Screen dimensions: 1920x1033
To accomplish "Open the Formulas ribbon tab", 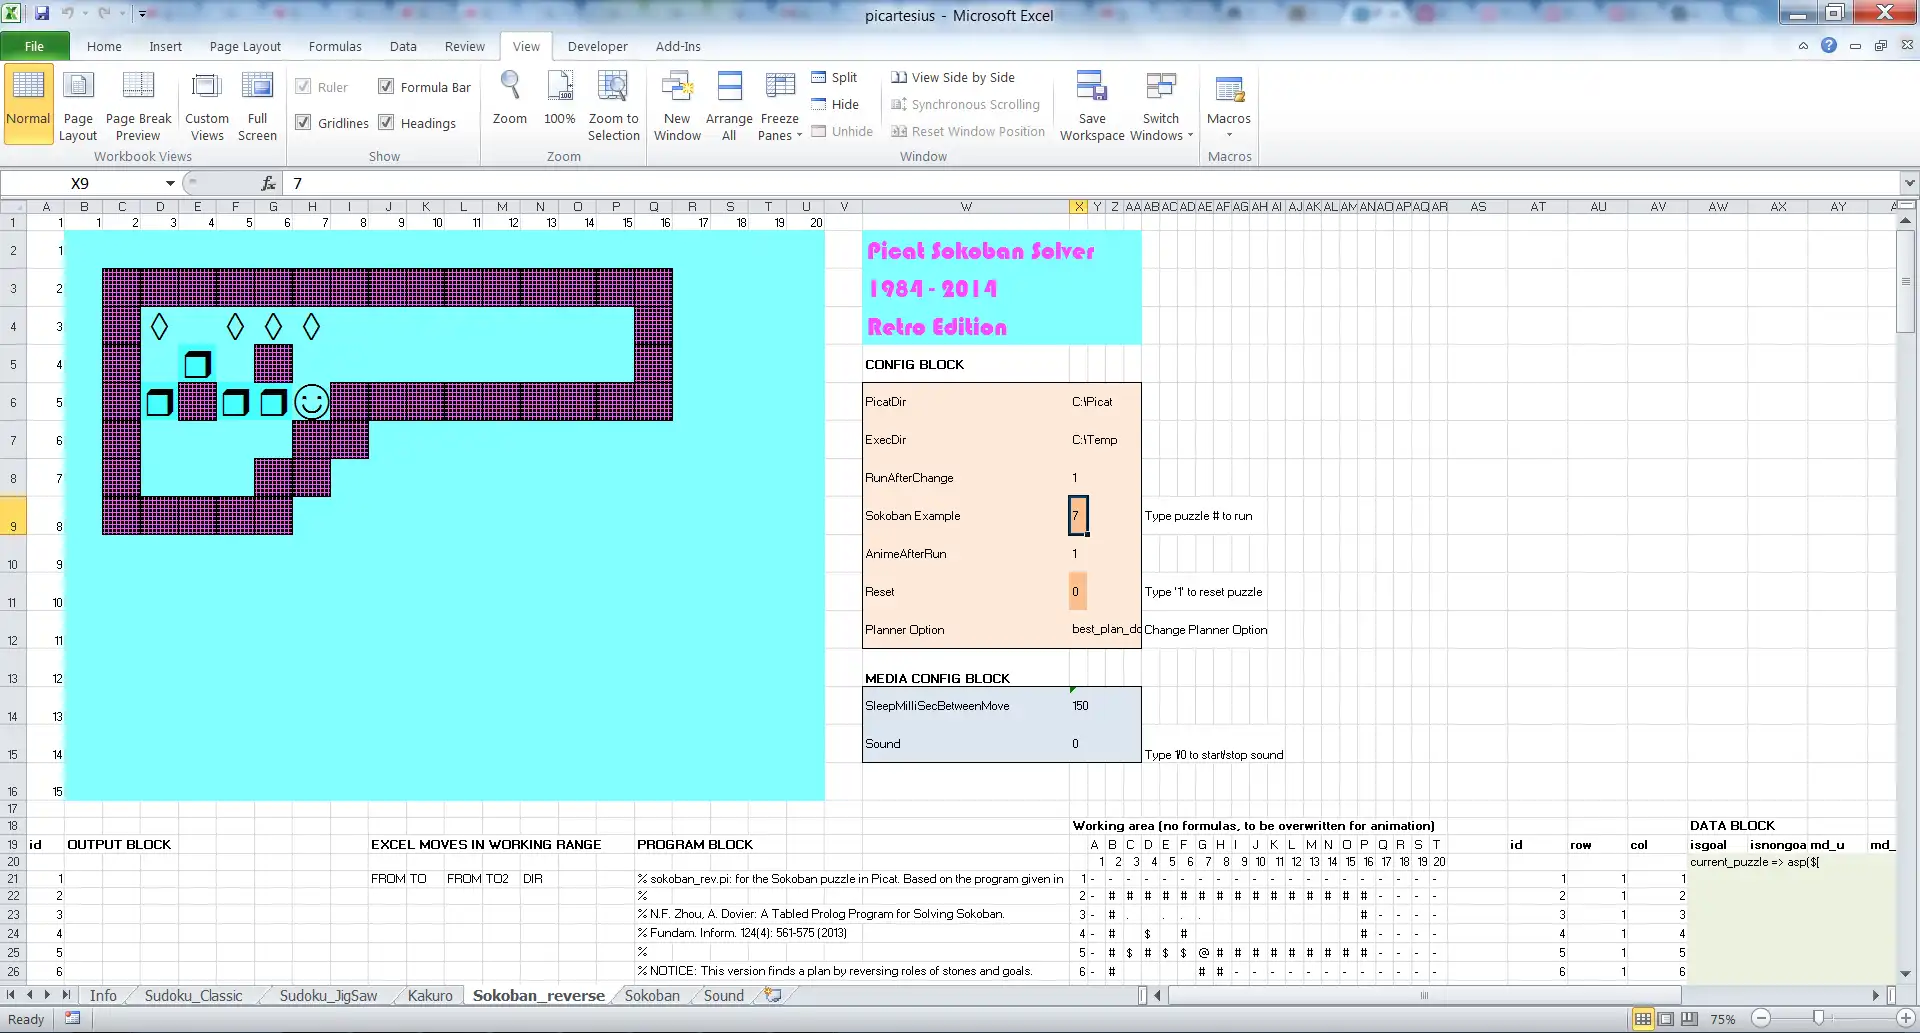I will [335, 46].
